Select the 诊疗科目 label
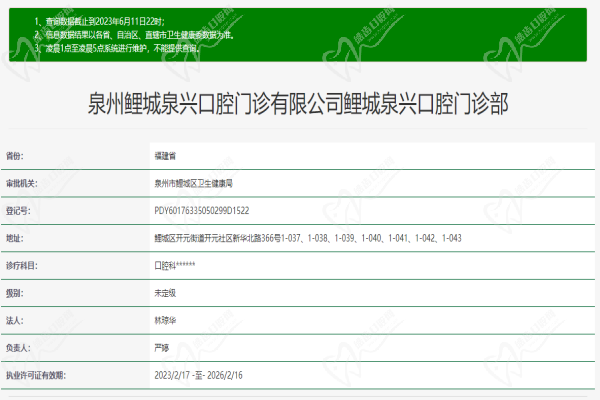The image size is (600, 400). tap(22, 266)
